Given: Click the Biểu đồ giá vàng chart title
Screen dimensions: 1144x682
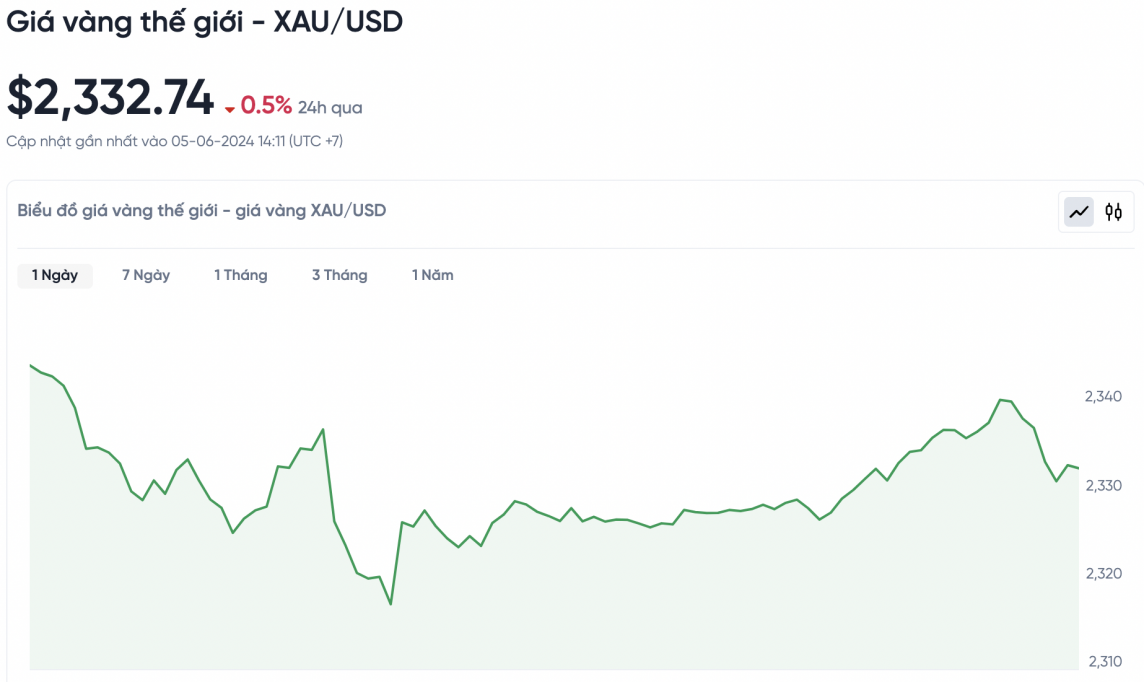Looking at the screenshot, I should pyautogui.click(x=202, y=210).
